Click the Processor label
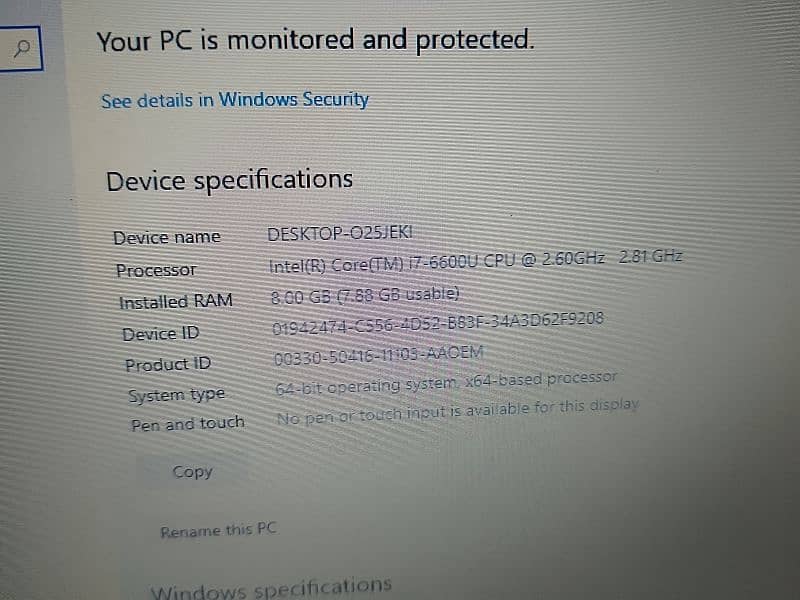This screenshot has width=800, height=600. click(x=156, y=270)
